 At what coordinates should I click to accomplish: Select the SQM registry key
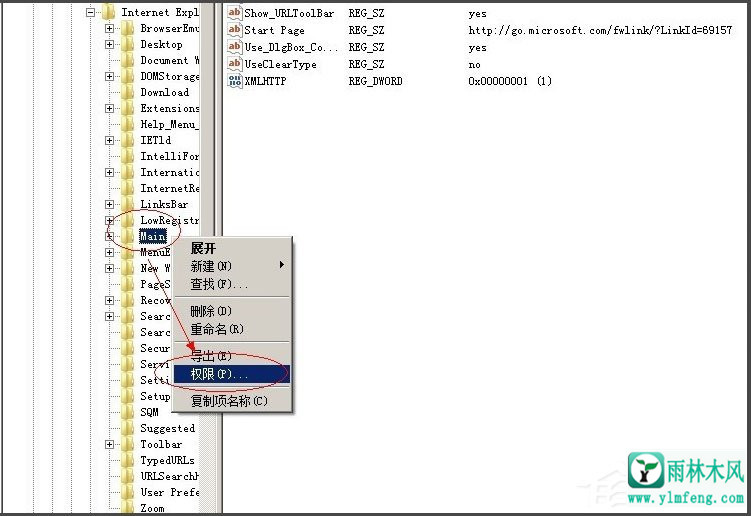point(149,413)
